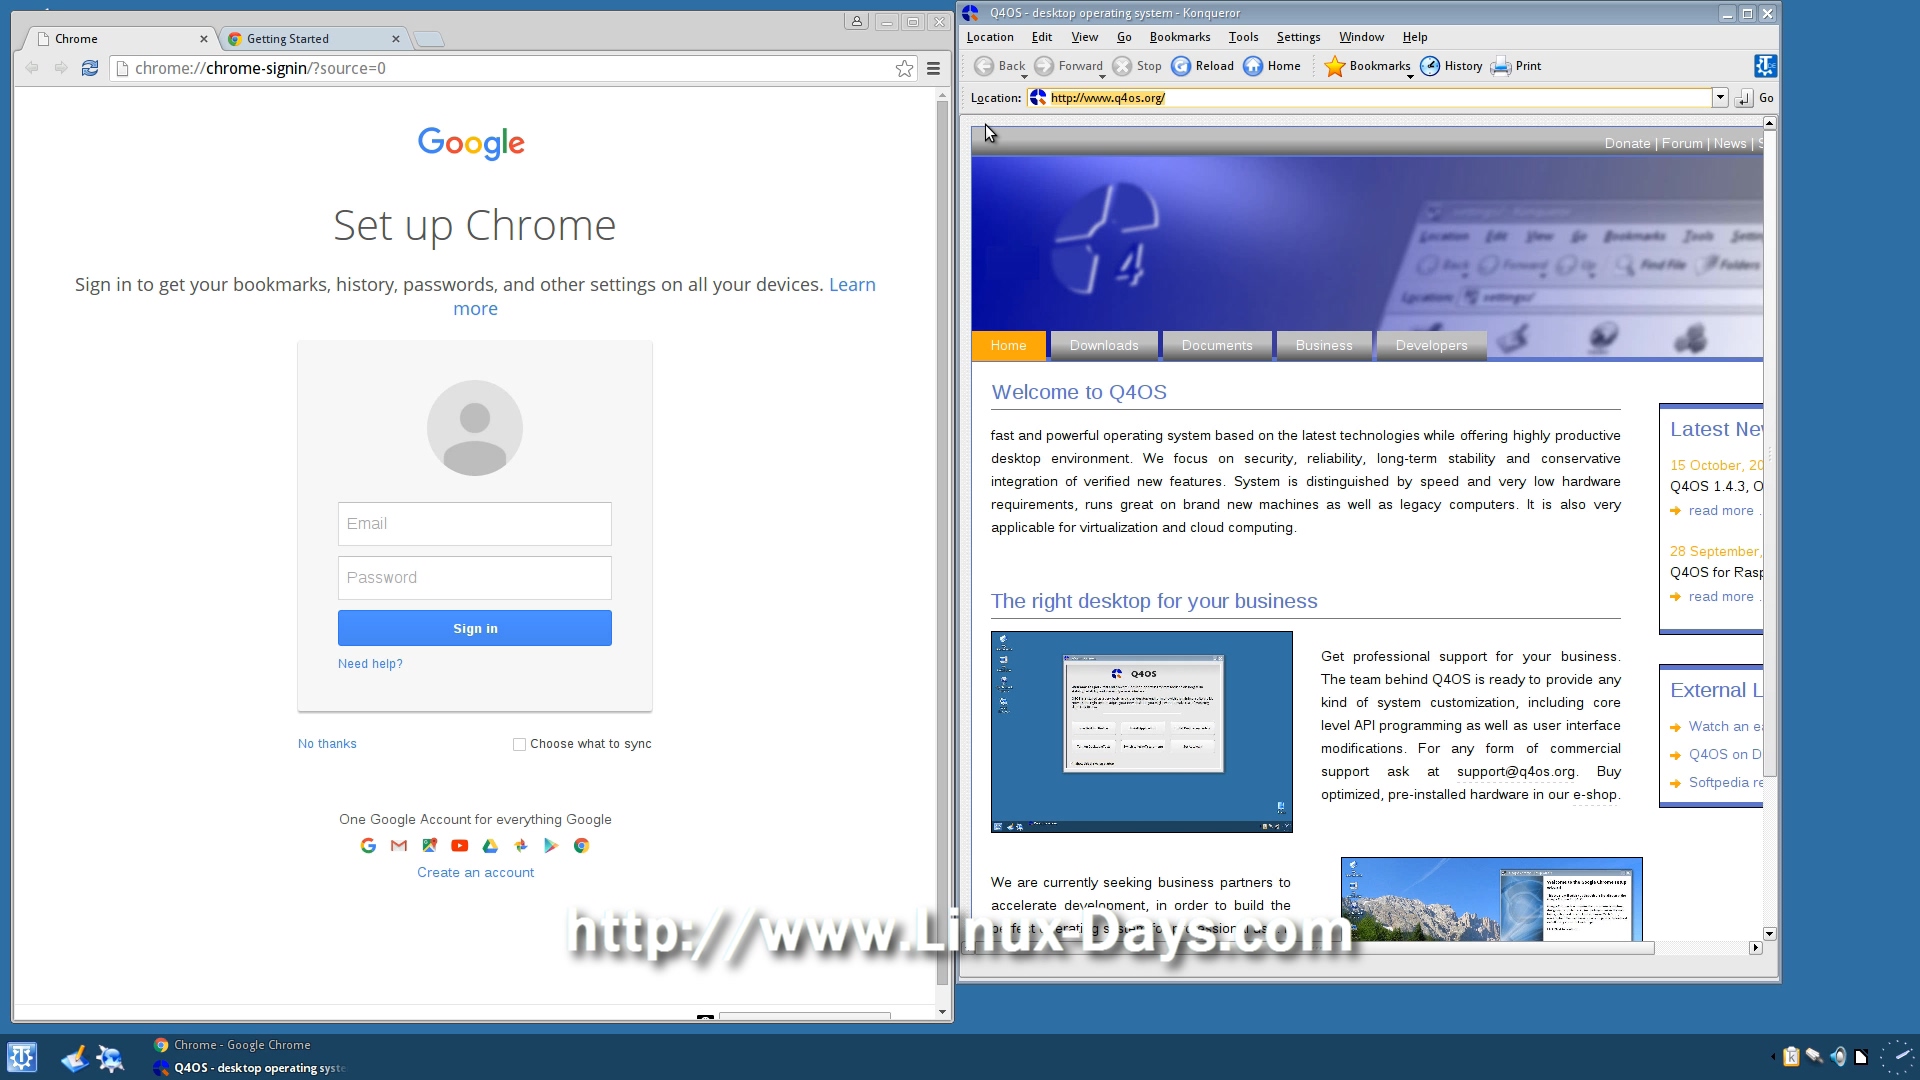
Task: Open the Forward button history dropdown arrow
Action: tap(1101, 76)
